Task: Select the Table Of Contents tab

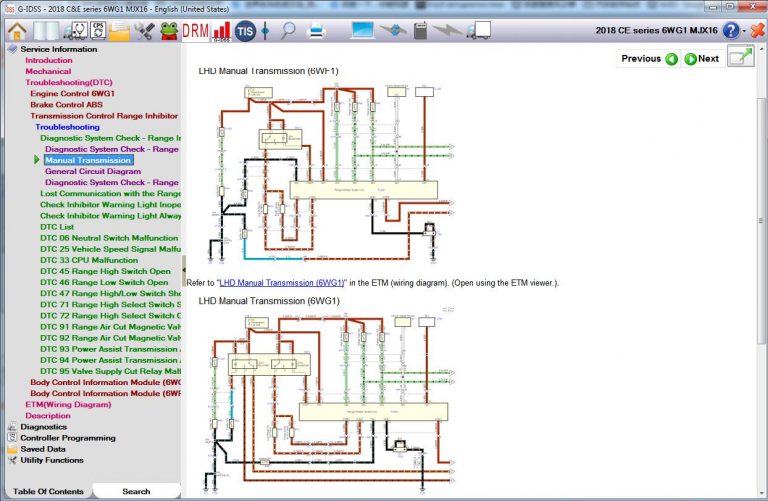Action: click(x=48, y=491)
